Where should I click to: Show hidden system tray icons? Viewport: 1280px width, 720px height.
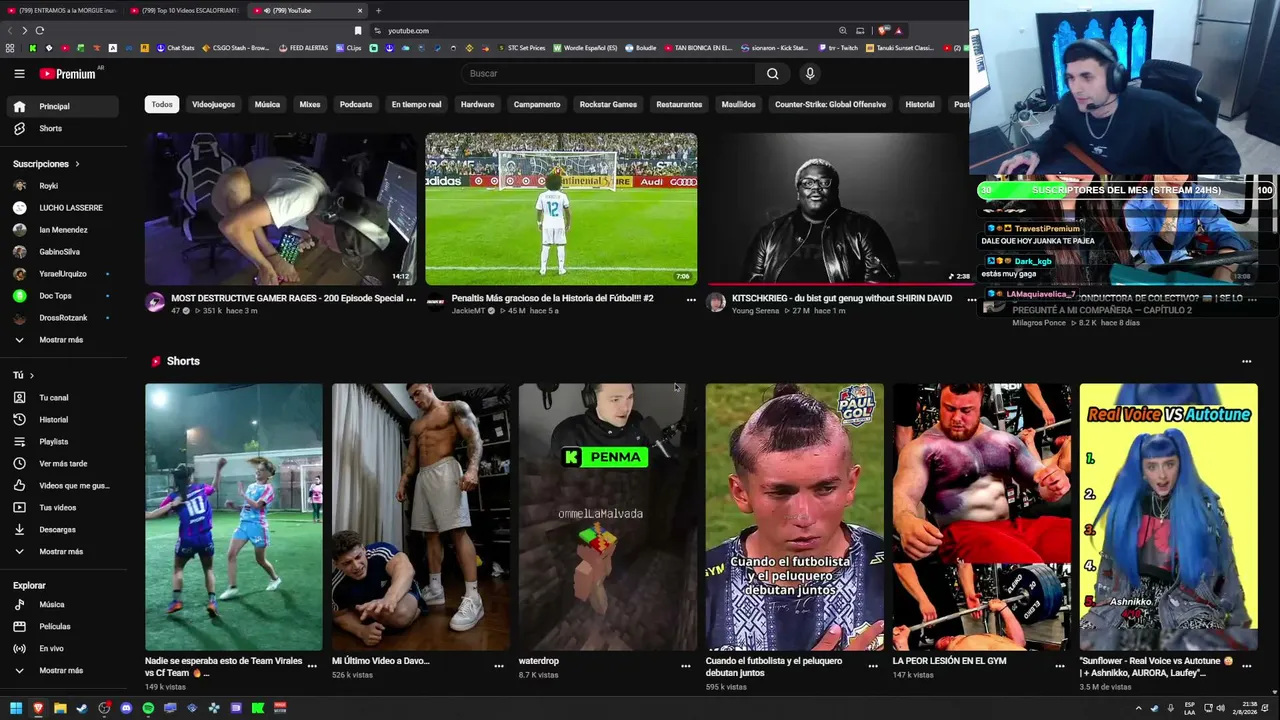point(1138,708)
